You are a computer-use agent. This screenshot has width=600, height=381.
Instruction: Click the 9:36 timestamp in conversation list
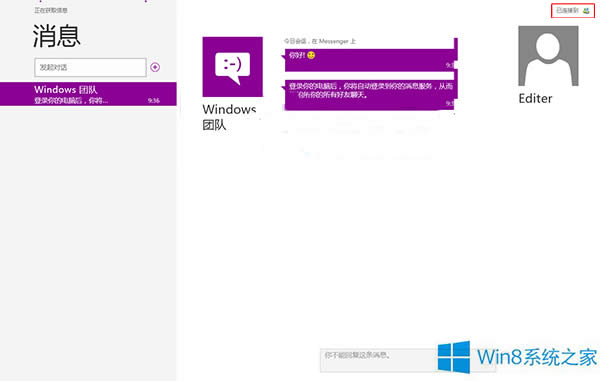tap(153, 101)
